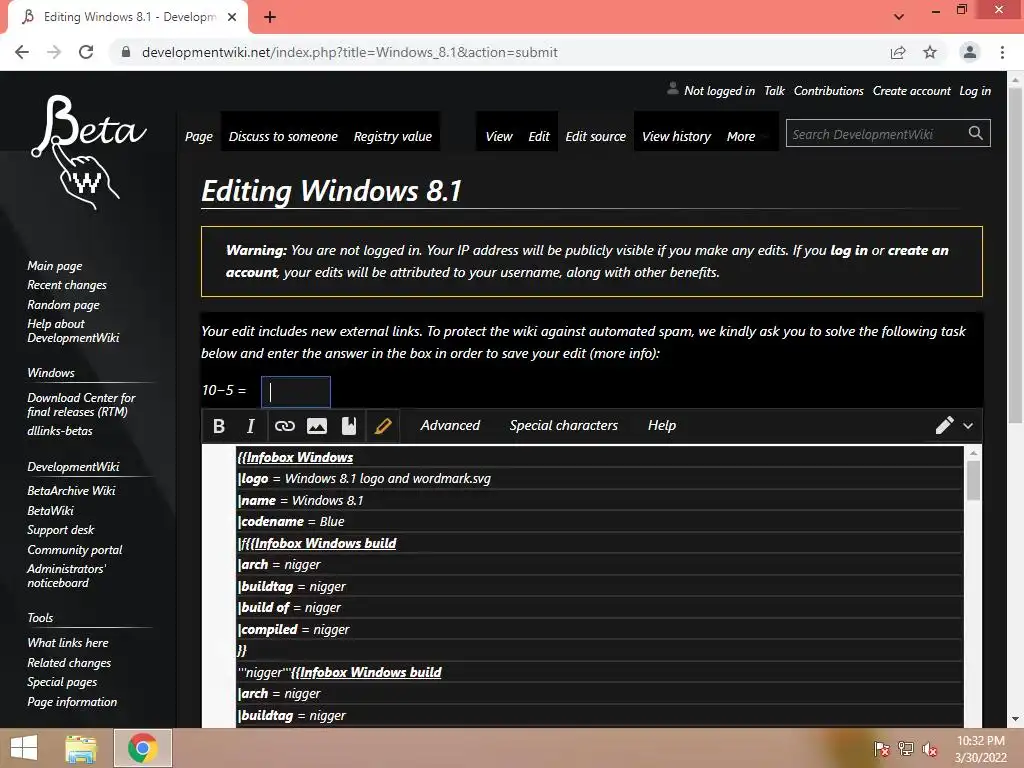
Task: Open the Contributions link
Action: coord(829,91)
